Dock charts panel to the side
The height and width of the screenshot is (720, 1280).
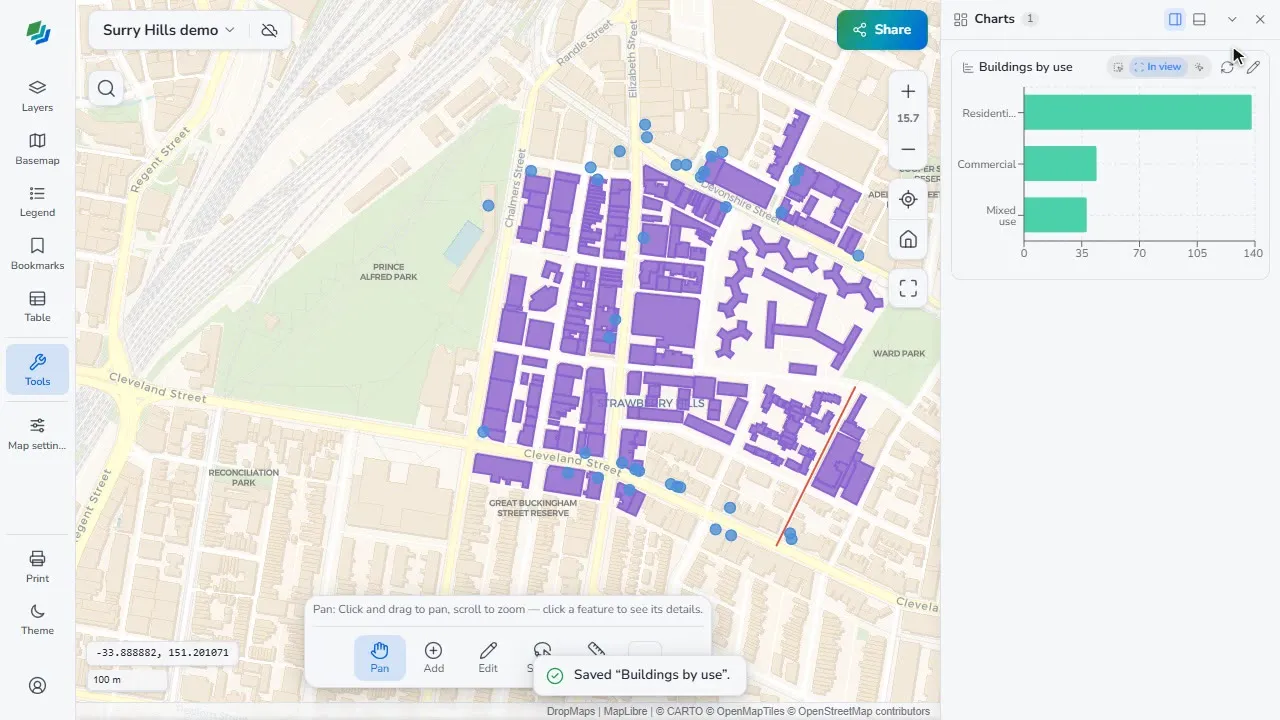point(1175,19)
